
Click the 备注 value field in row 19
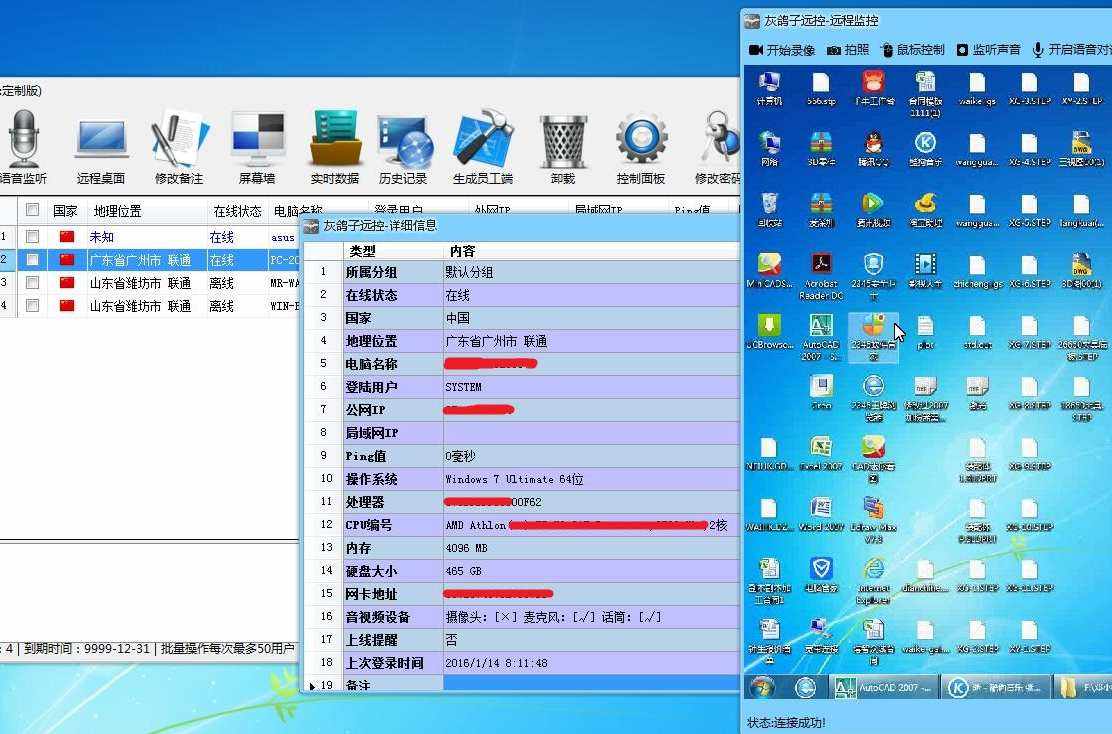pyautogui.click(x=591, y=685)
